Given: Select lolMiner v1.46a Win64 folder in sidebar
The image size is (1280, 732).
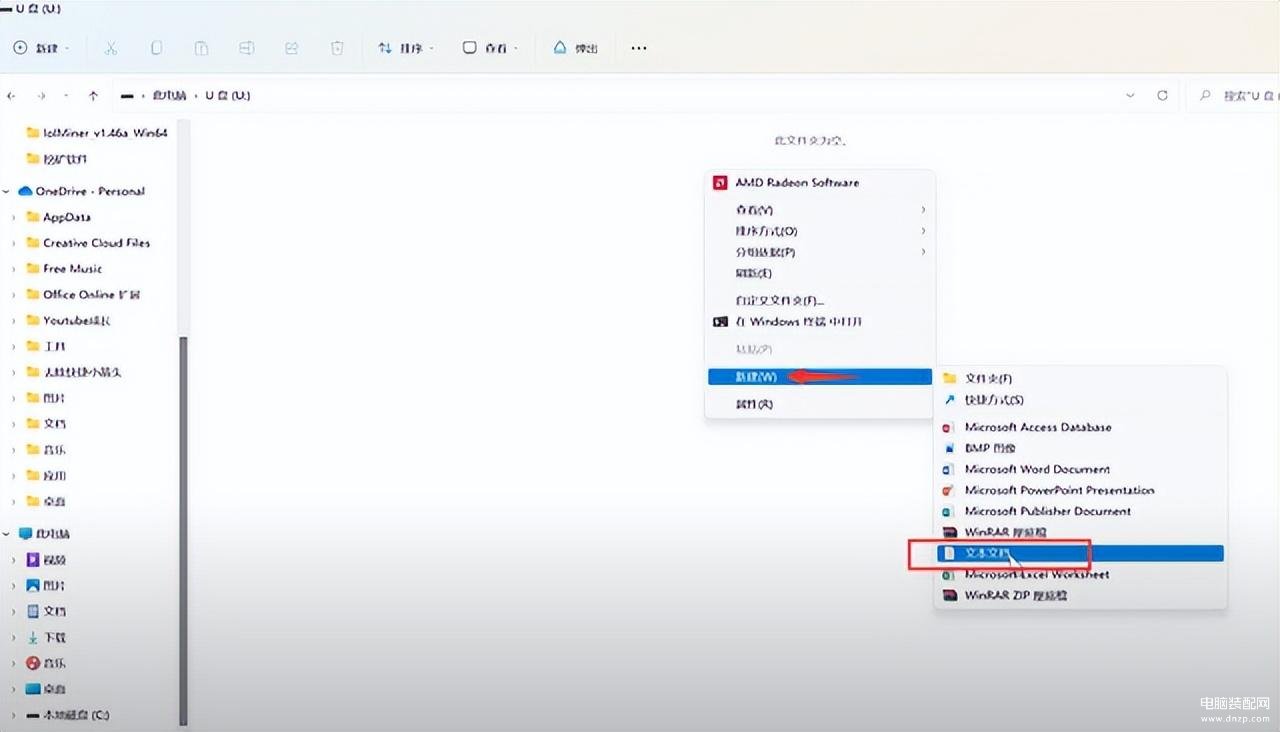Looking at the screenshot, I should tap(97, 132).
